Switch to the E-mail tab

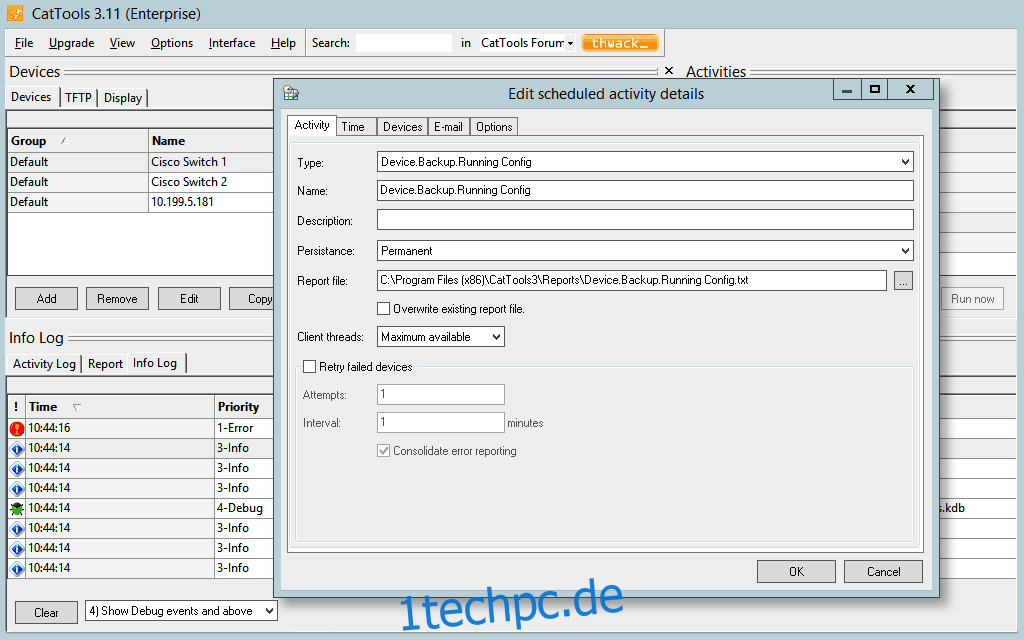pyautogui.click(x=448, y=127)
